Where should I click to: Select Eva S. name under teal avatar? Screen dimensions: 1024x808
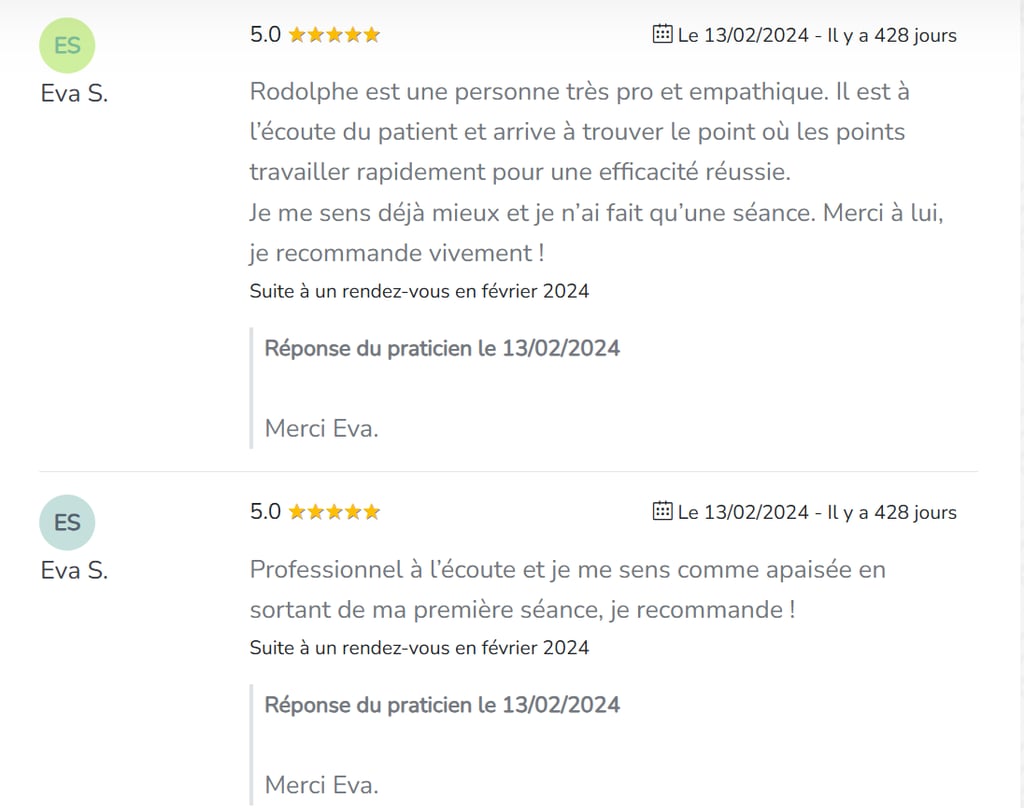click(74, 571)
